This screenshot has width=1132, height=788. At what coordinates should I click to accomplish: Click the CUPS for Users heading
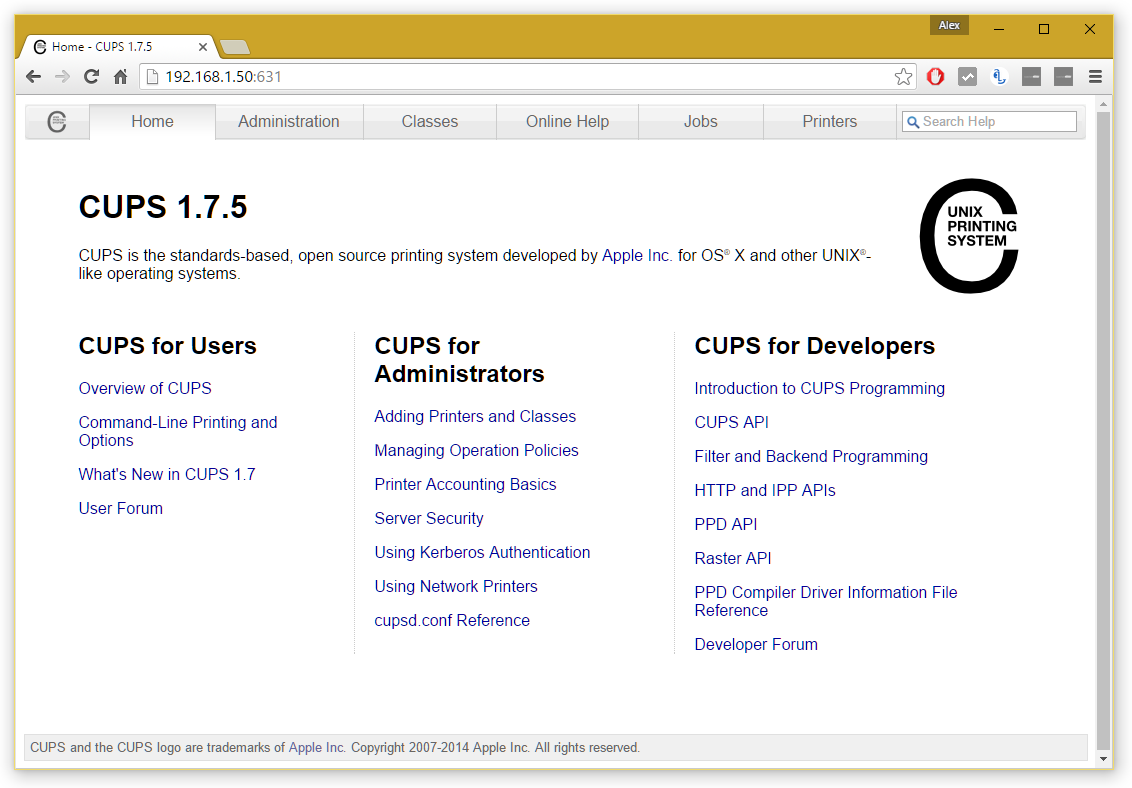point(167,346)
